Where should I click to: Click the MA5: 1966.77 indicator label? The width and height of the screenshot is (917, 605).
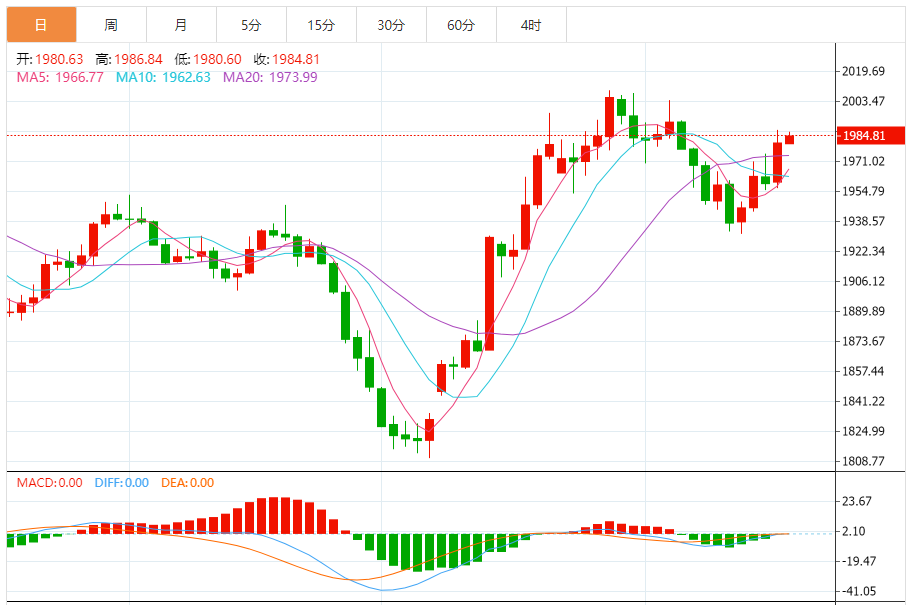60,77
